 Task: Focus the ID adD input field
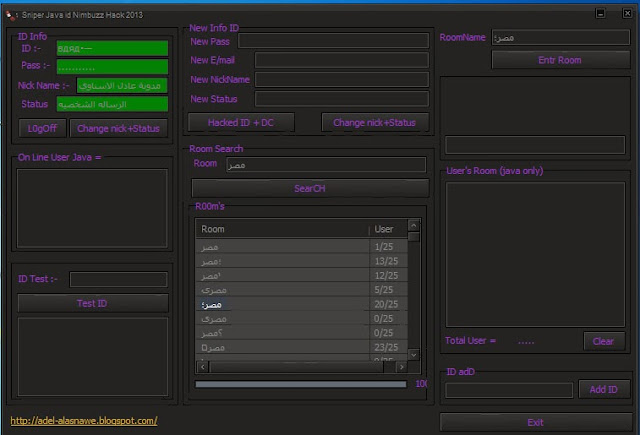[x=509, y=390]
